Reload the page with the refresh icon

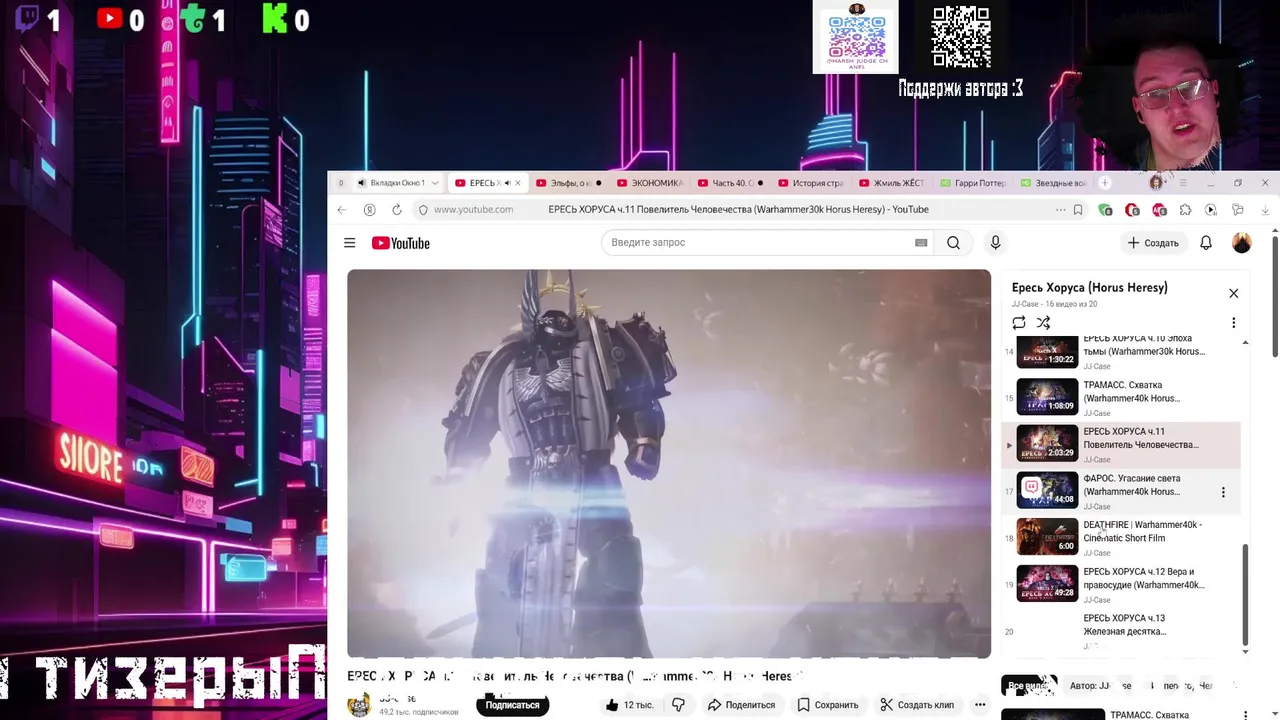397,210
